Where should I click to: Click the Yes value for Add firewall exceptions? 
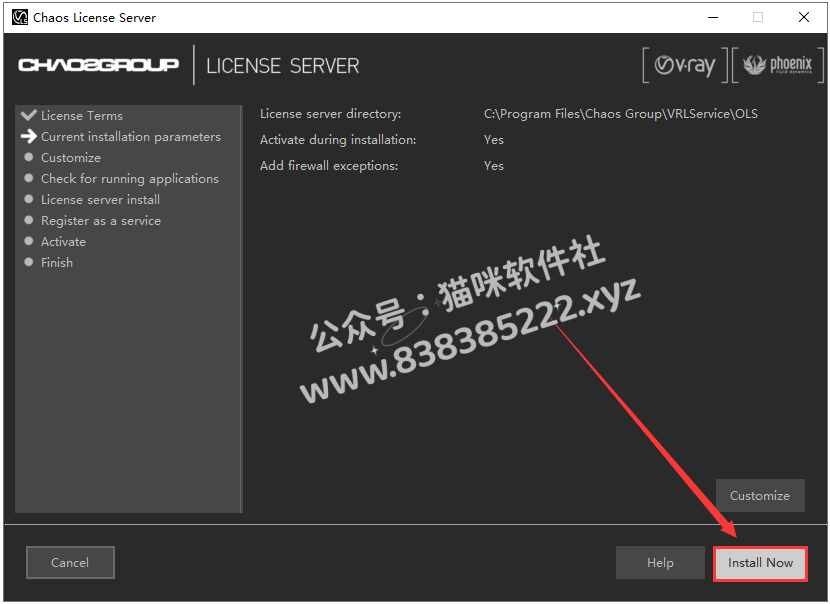tap(493, 166)
